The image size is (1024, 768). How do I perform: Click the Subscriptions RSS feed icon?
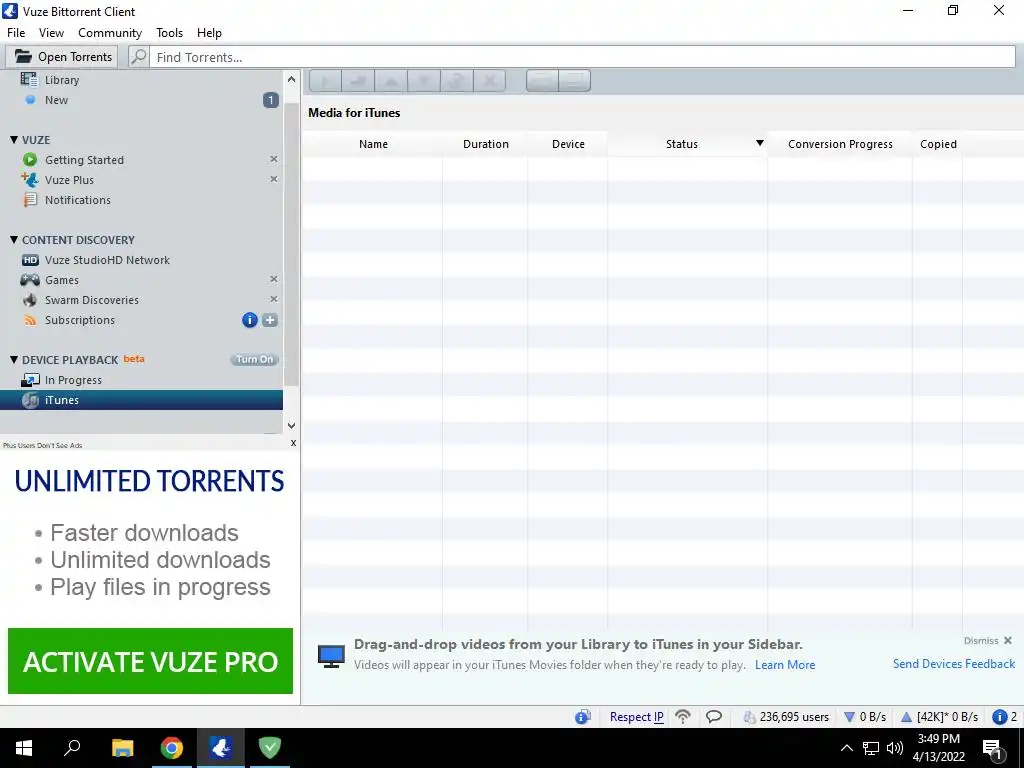30,320
